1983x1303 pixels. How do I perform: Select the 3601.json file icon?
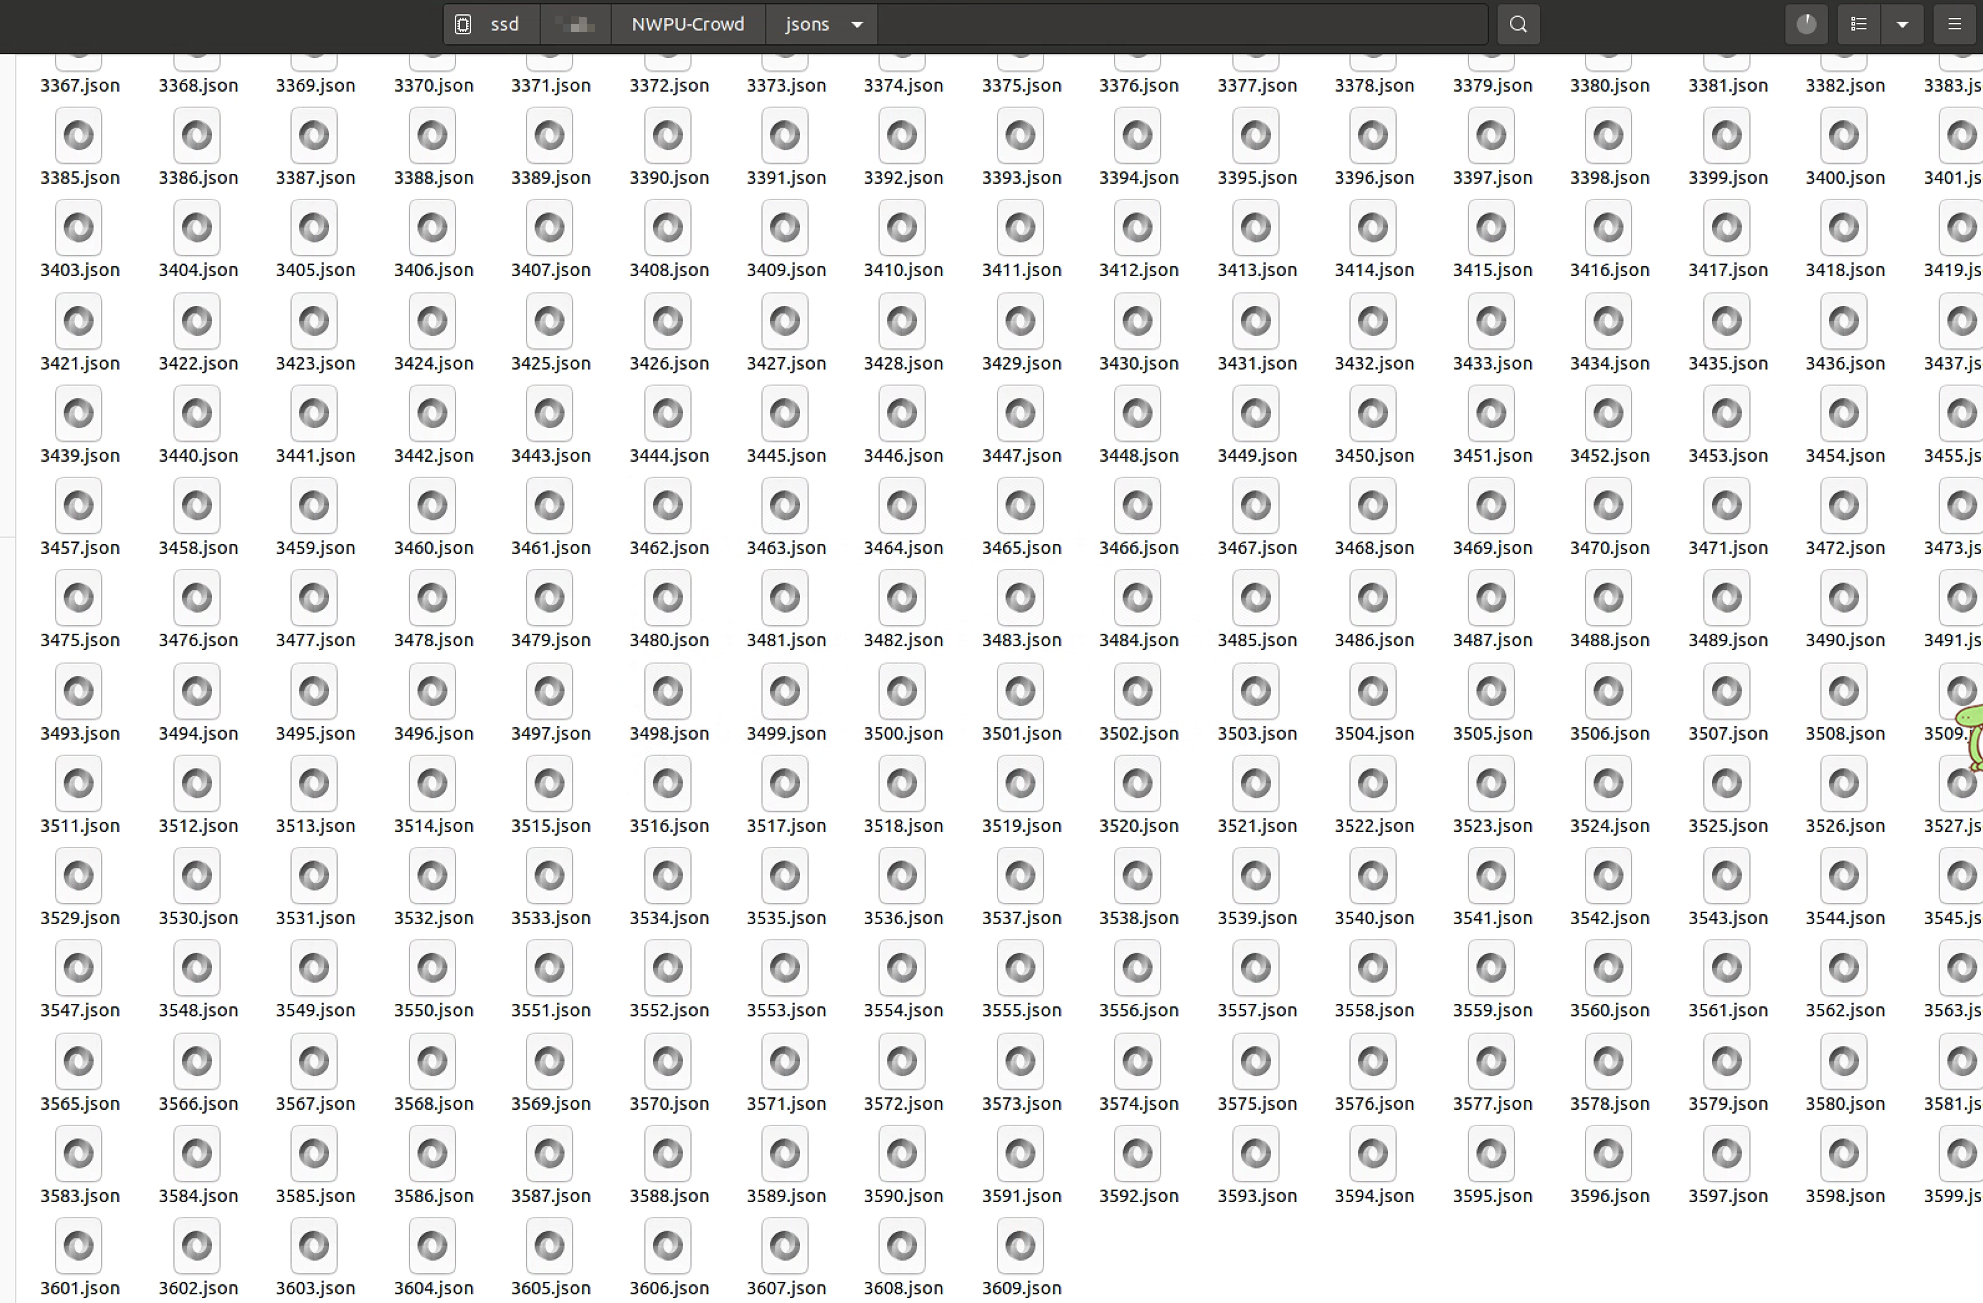(x=79, y=1246)
